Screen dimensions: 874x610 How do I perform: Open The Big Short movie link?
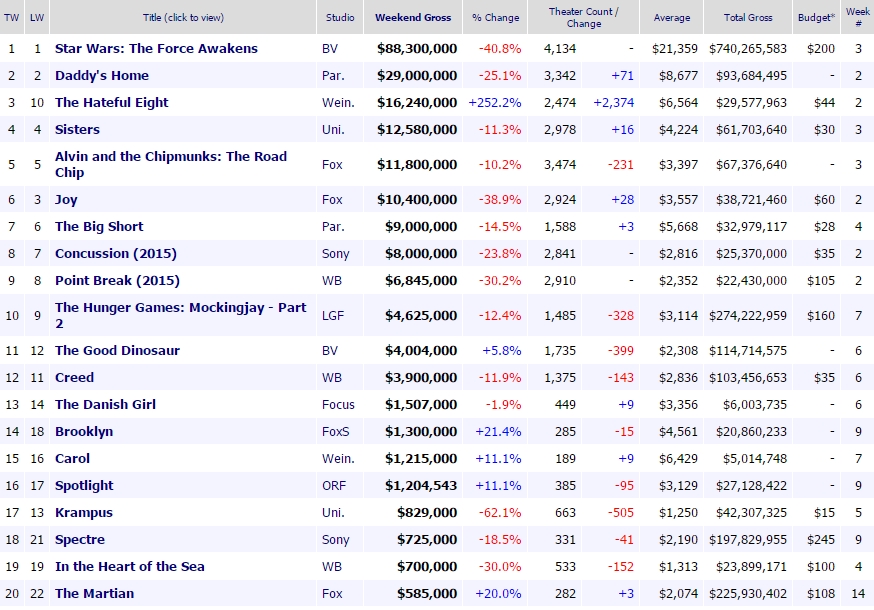[99, 226]
